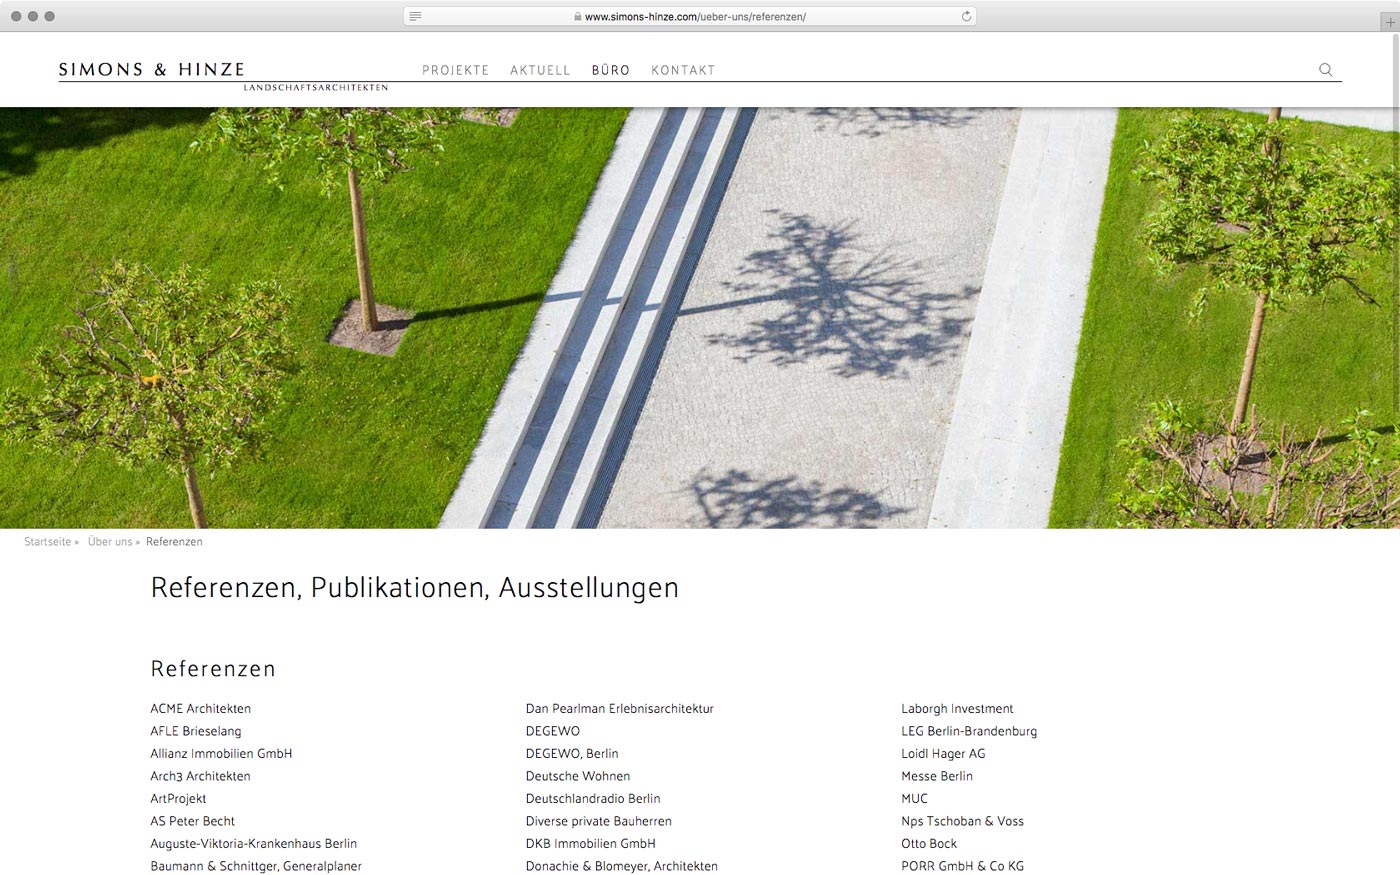Add a new browser tab
Image resolution: width=1400 pixels, height=875 pixels.
(x=1389, y=21)
